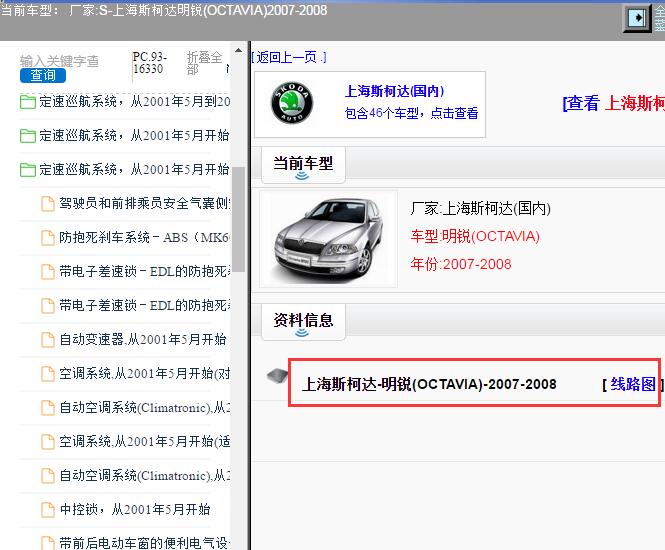Click the Skoda Auto logo
The width and height of the screenshot is (665, 550).
(x=292, y=103)
